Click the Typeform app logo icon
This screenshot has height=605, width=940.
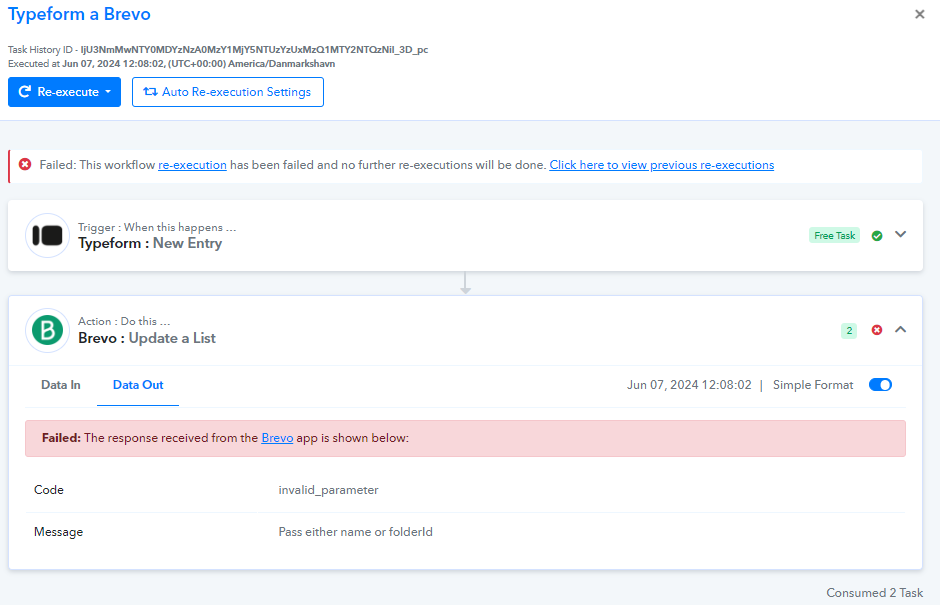tap(47, 236)
